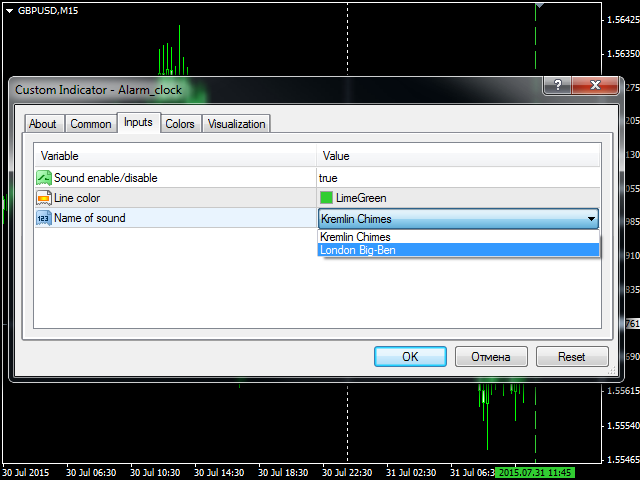This screenshot has width=640, height=480.
Task: Click the Line color row icon
Action: point(44,198)
